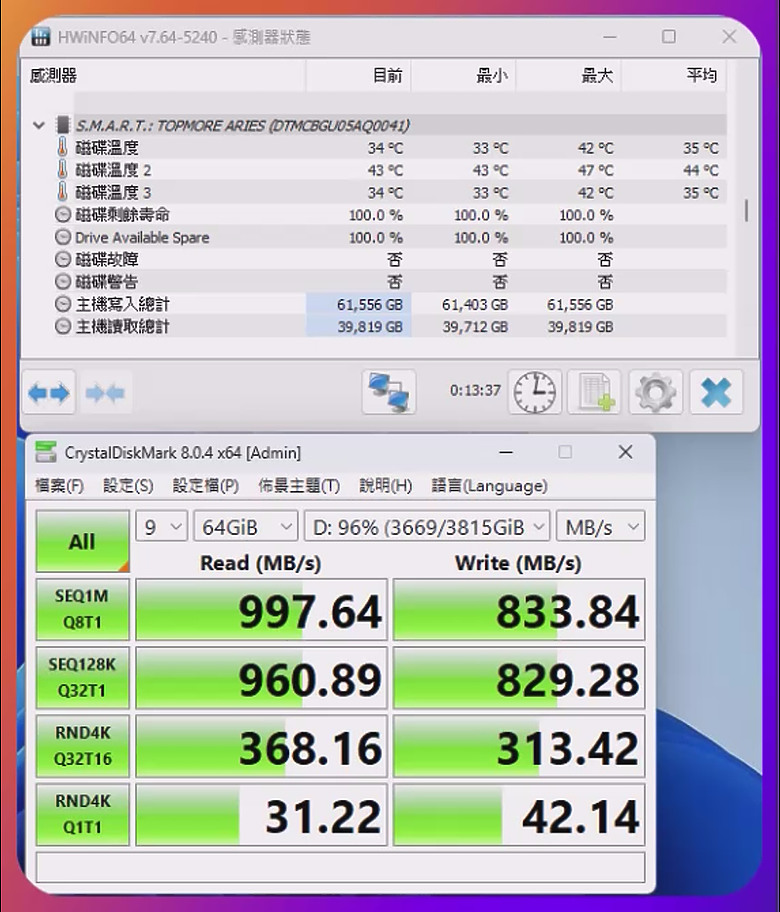
Task: Open the drive selection dropdown D: 96%
Action: 427,528
